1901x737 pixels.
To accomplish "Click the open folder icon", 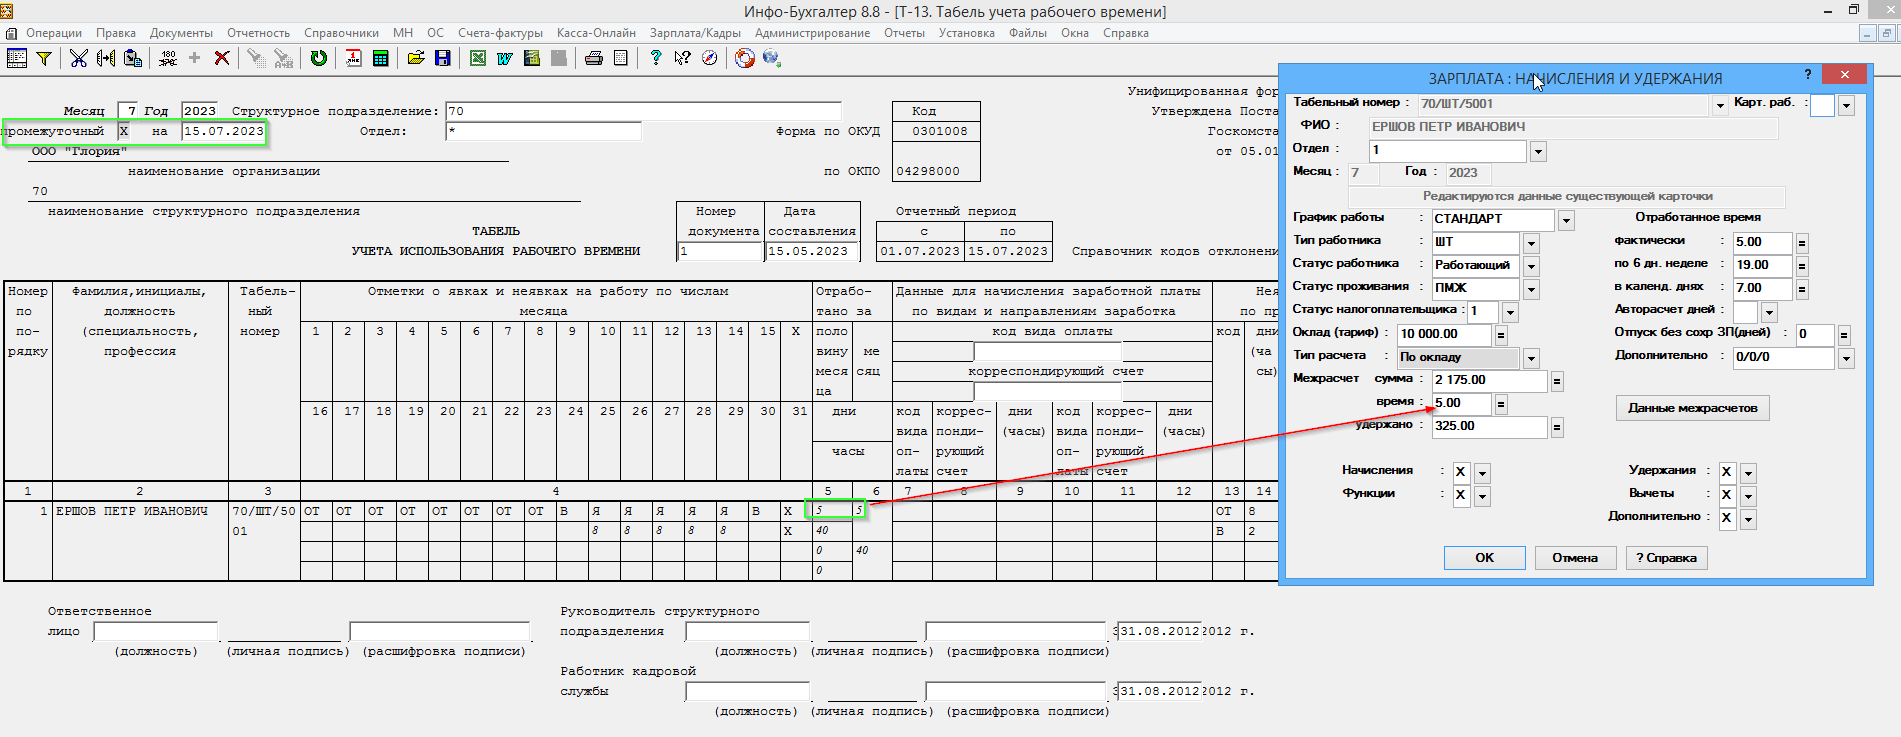I will pyautogui.click(x=416, y=58).
